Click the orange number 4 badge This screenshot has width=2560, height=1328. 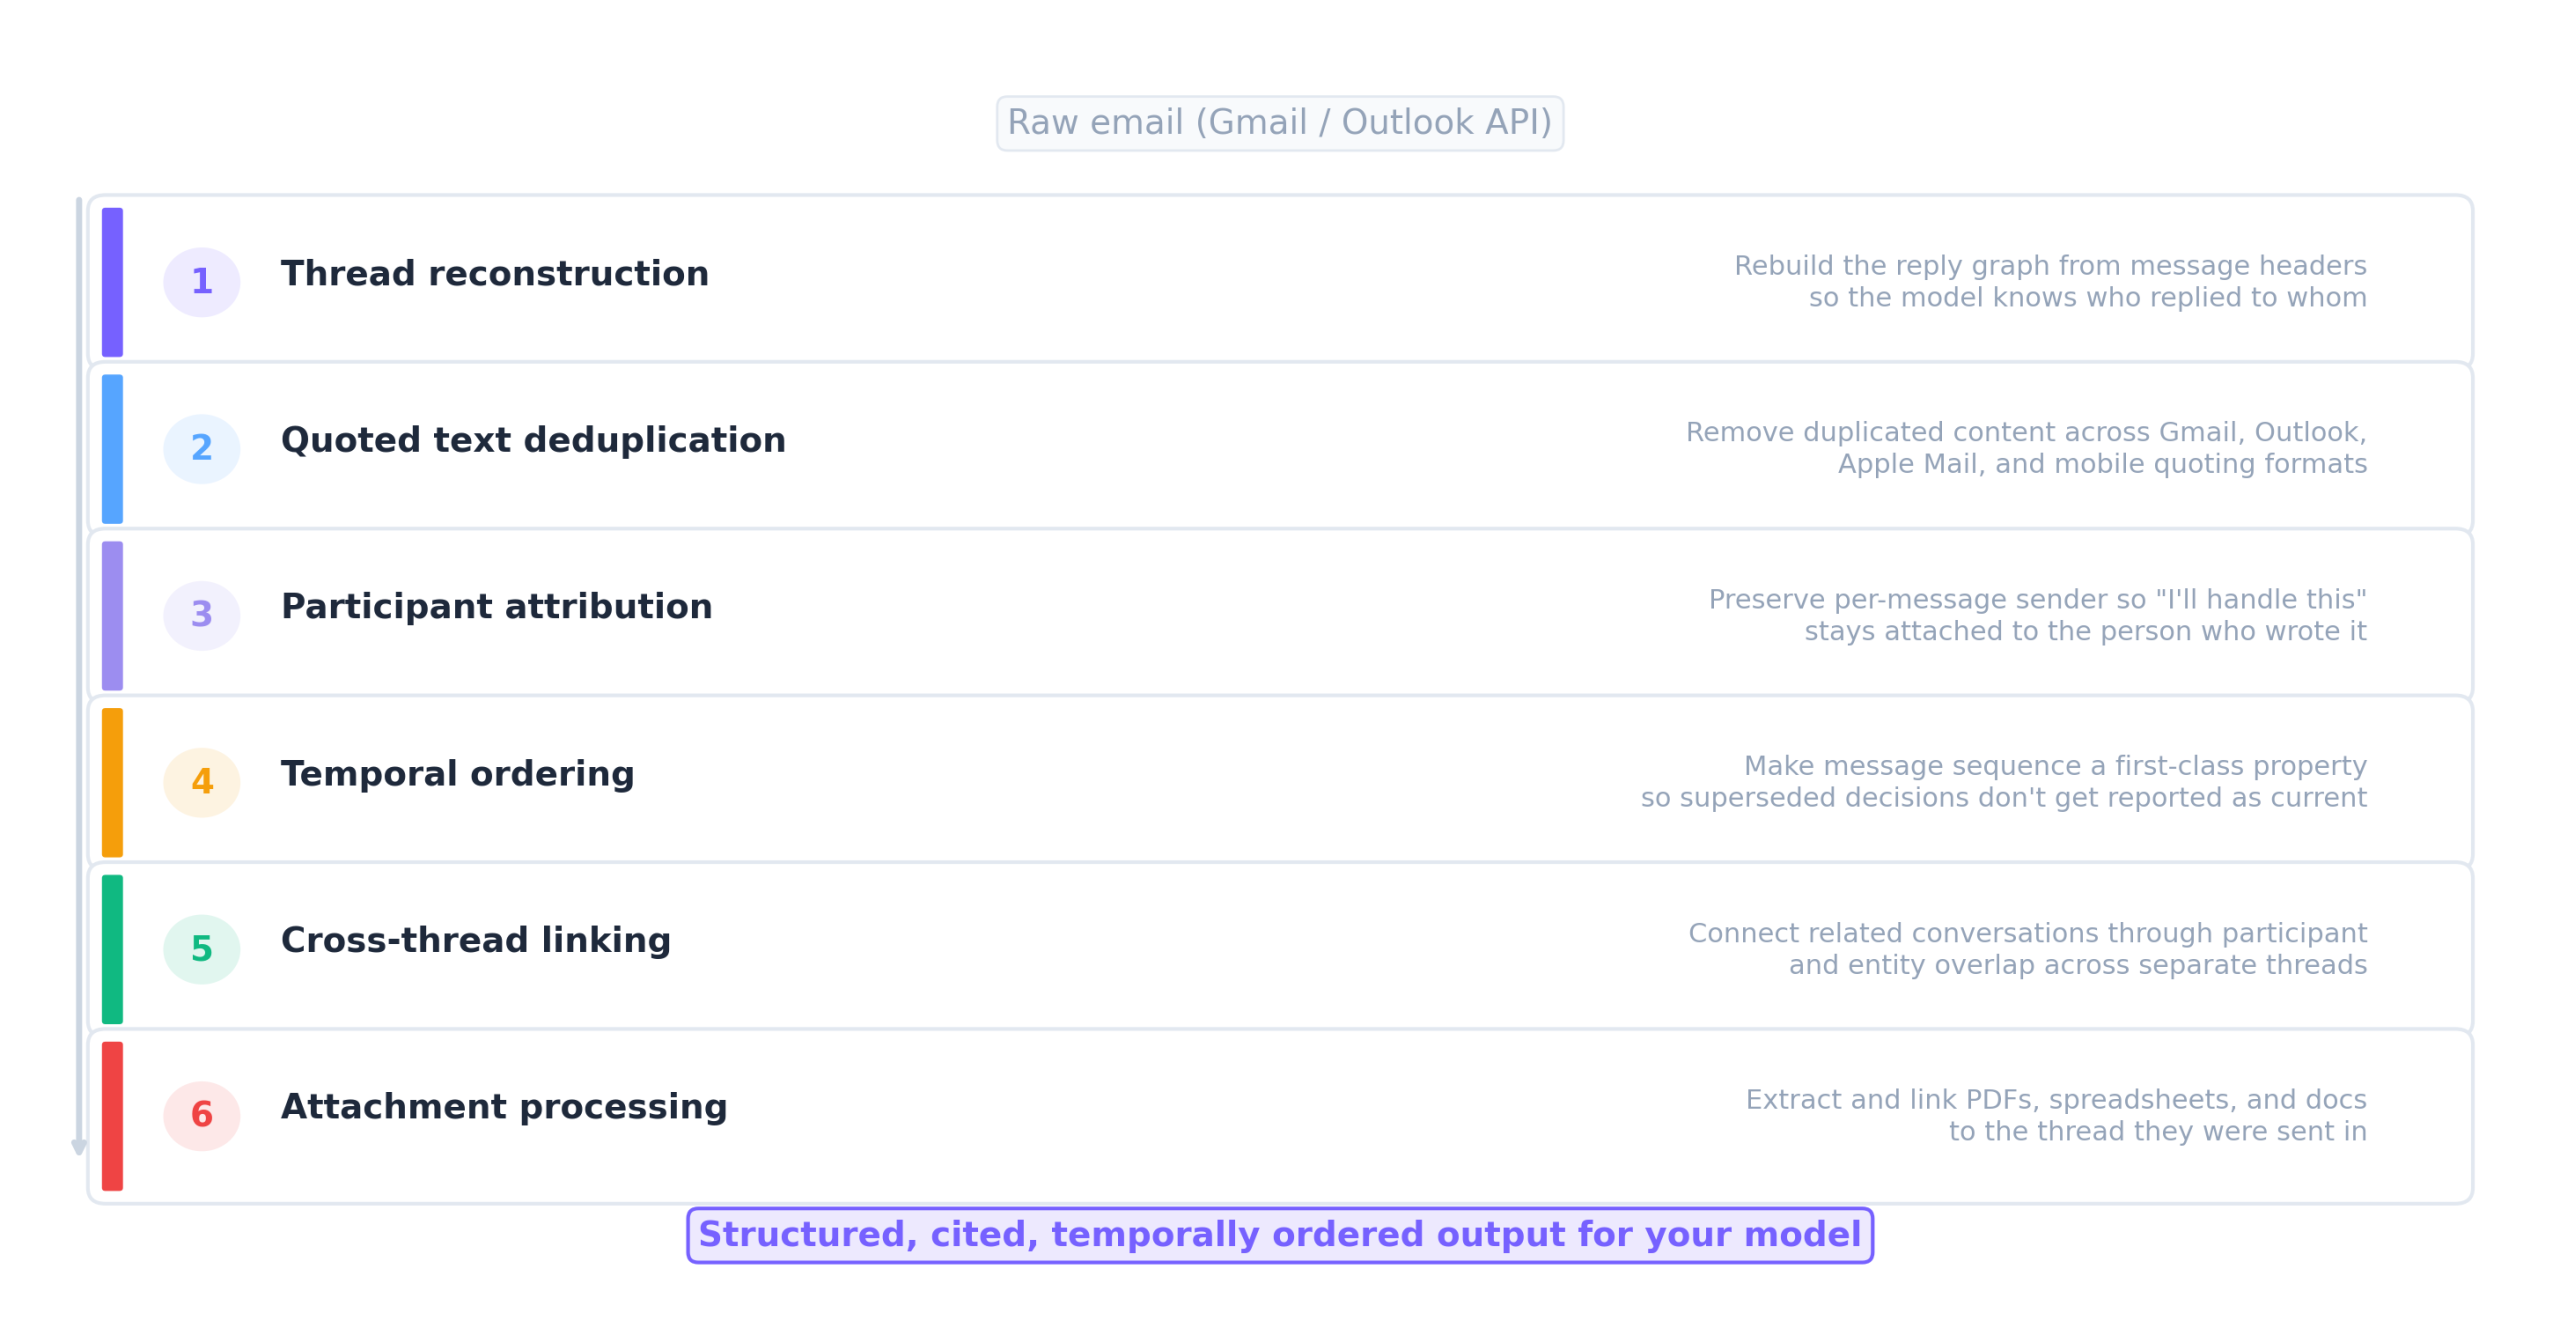[201, 782]
